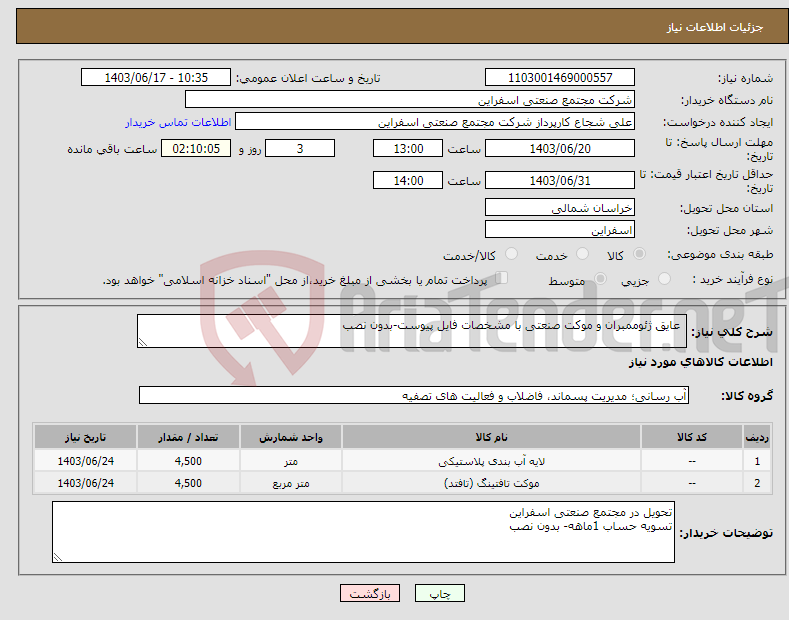This screenshot has height=620, width=789.
Task: Click the price validity date 1403/06/31
Action: click(560, 180)
